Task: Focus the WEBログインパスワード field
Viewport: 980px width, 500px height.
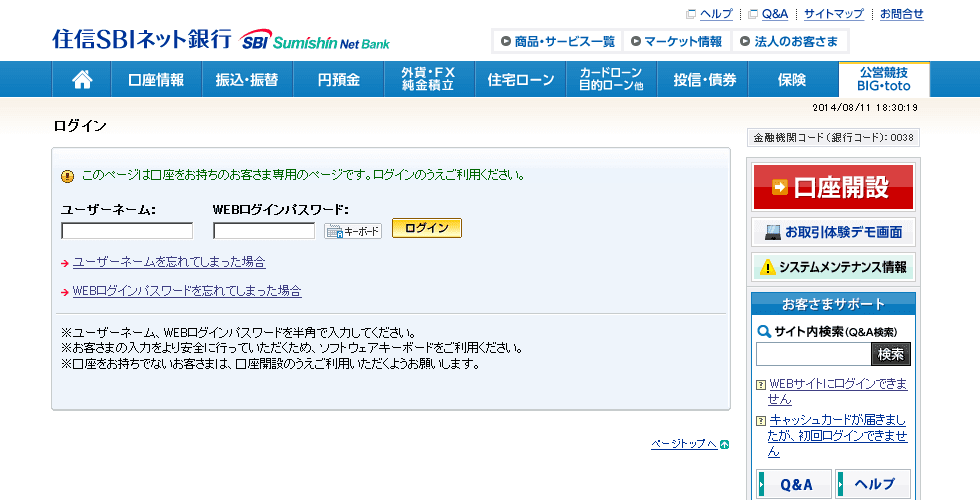Action: click(x=264, y=231)
